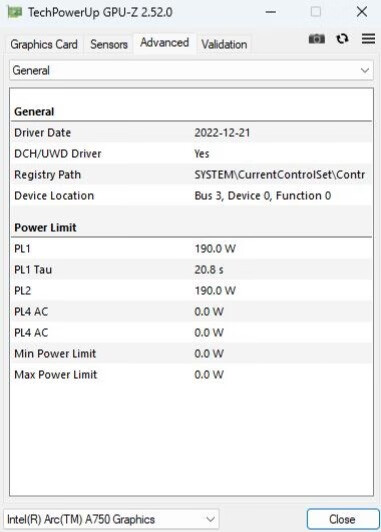This screenshot has height=532, width=381.
Task: Click the Bus 3, Device 0, Function 0 value
Action: pos(263,196)
